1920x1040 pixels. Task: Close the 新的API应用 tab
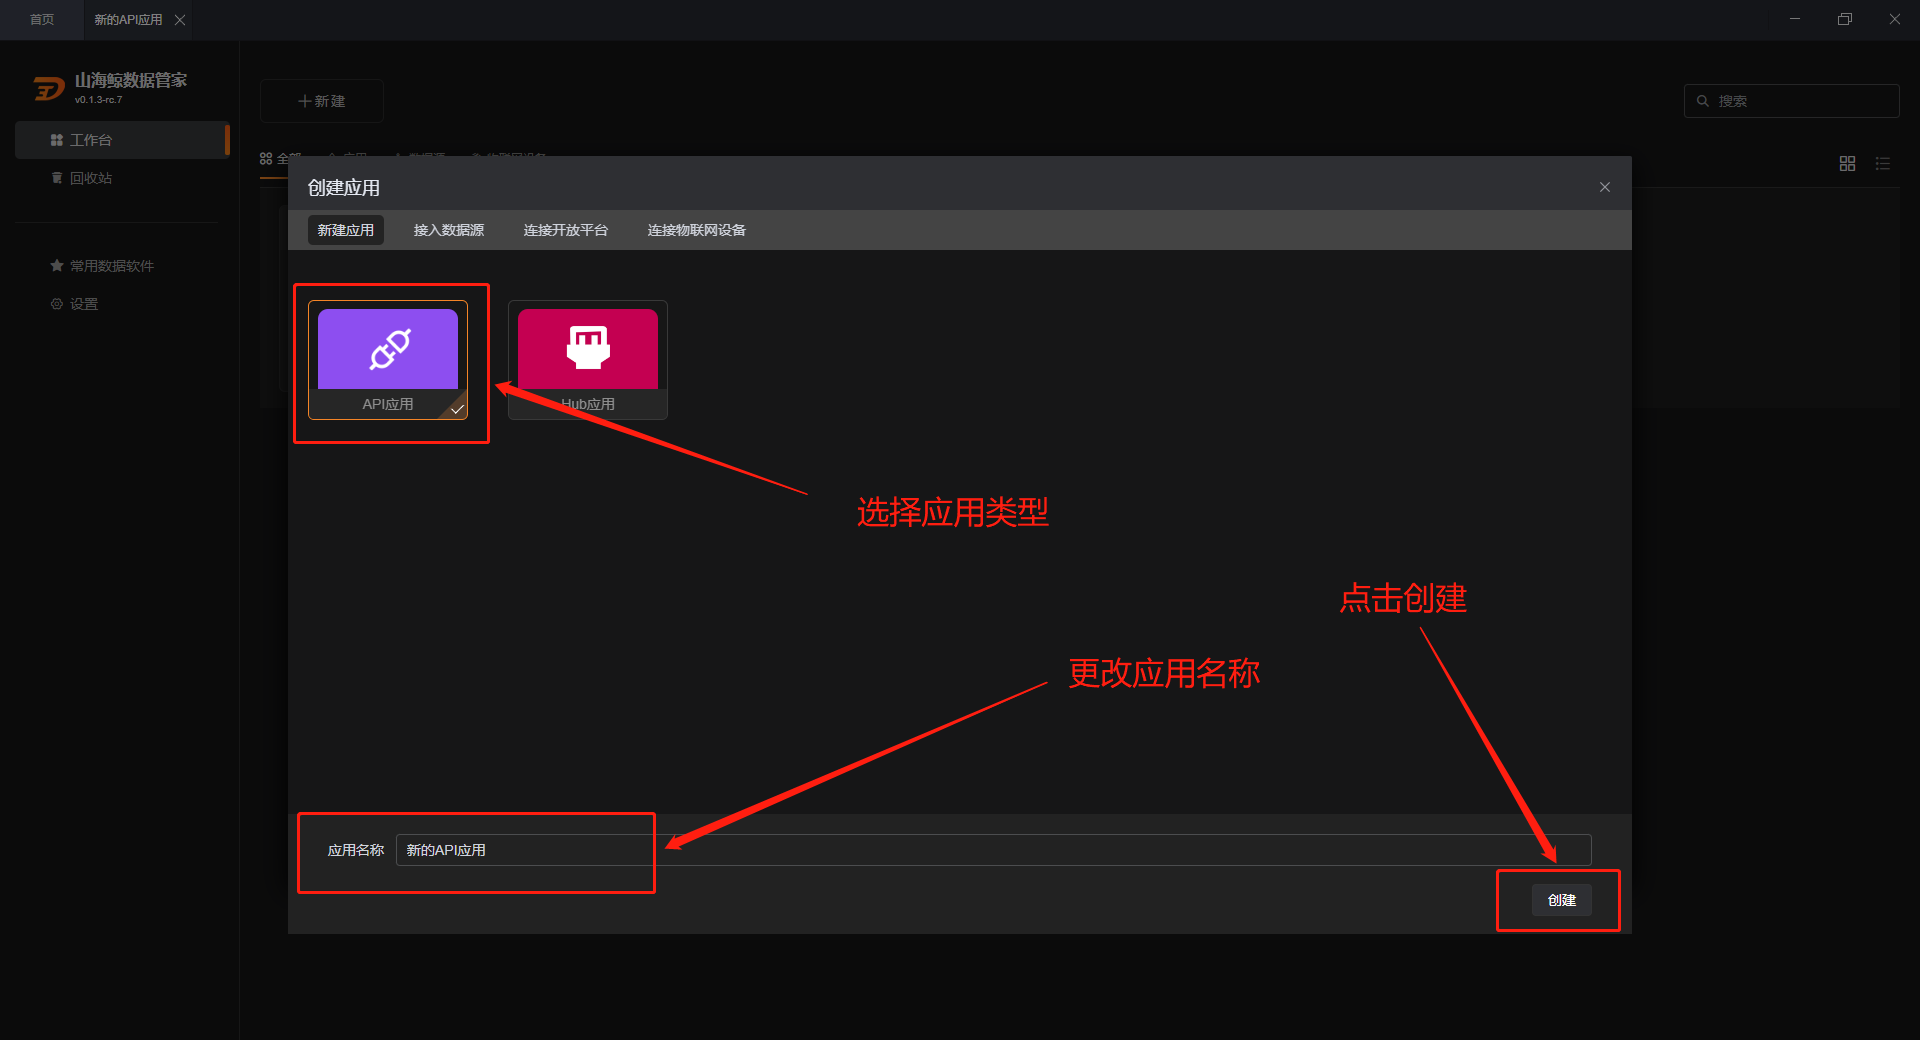(180, 20)
